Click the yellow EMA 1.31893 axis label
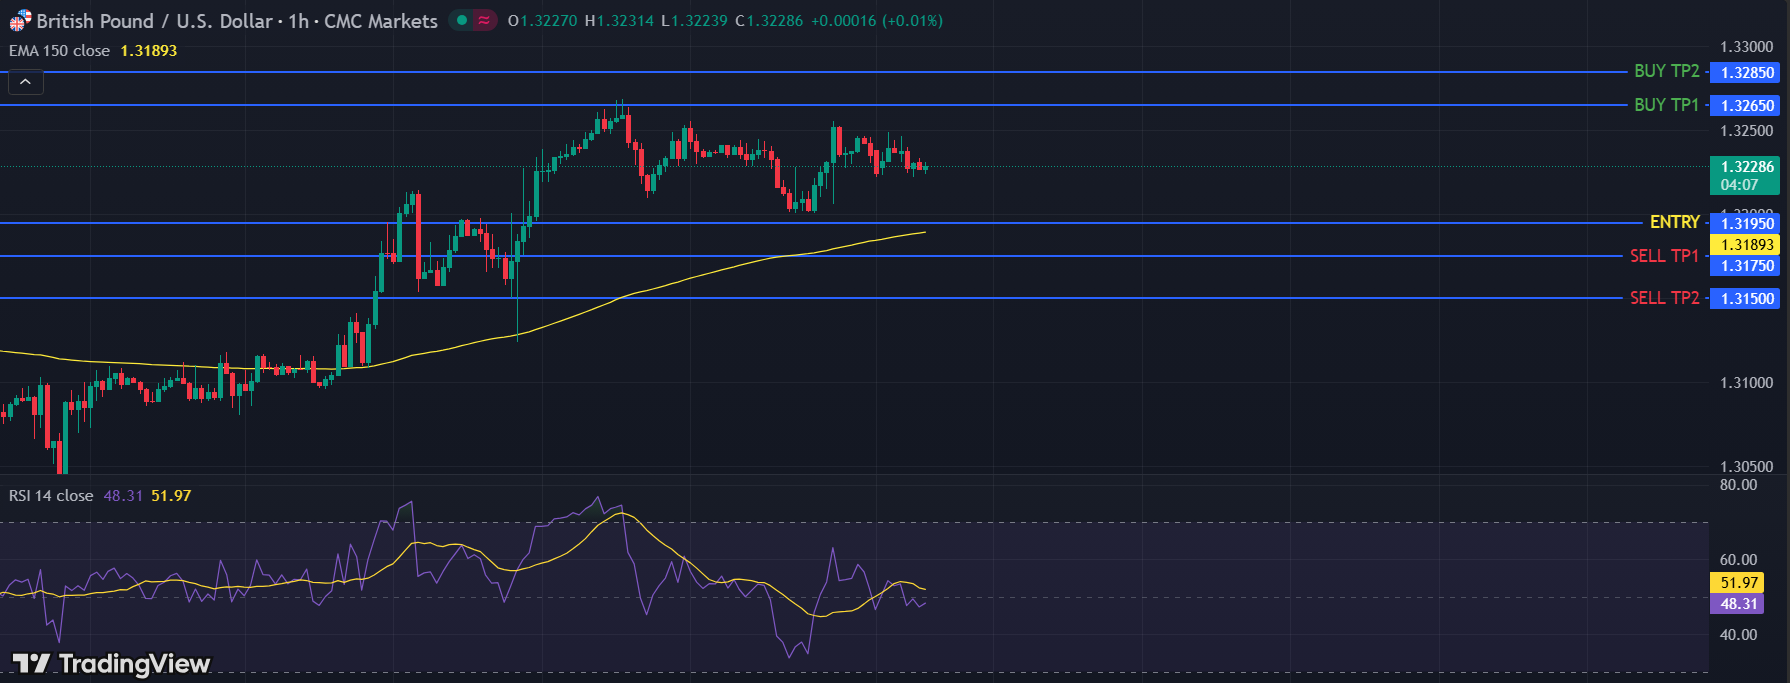Viewport: 1790px width, 683px height. point(1746,245)
